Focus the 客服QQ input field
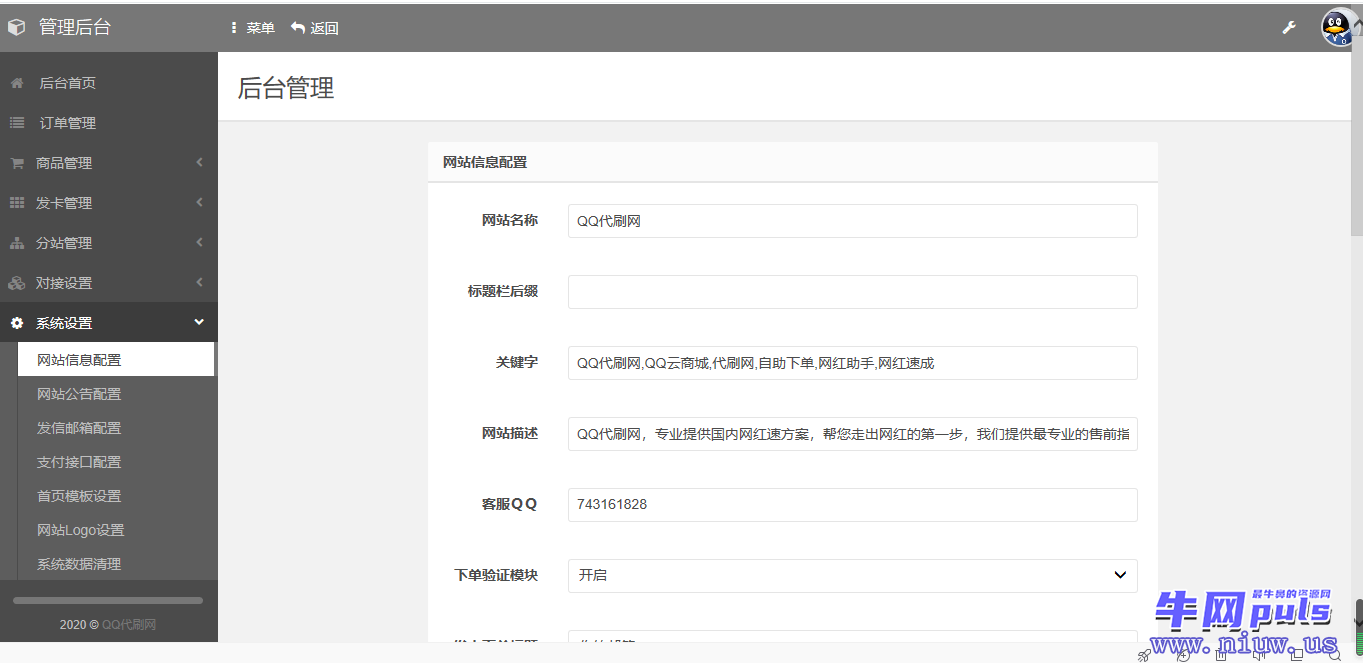The image size is (1363, 663). coord(853,505)
